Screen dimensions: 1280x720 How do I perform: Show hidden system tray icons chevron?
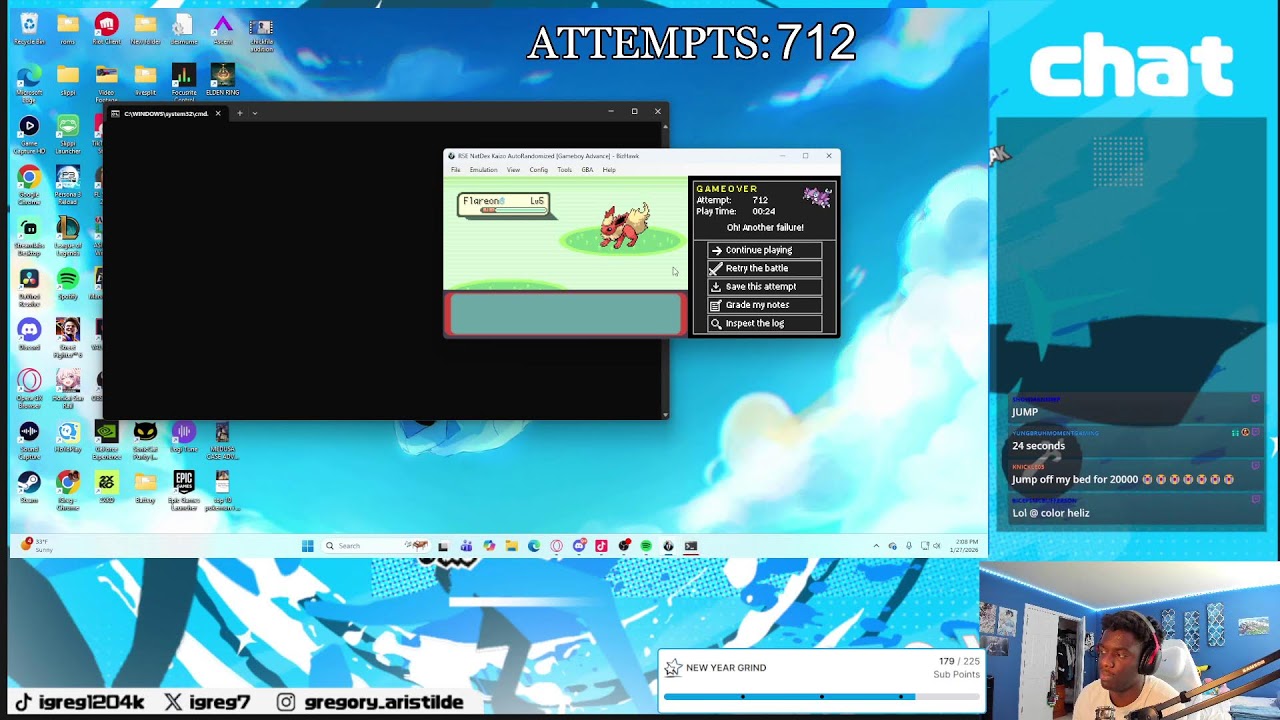click(877, 546)
